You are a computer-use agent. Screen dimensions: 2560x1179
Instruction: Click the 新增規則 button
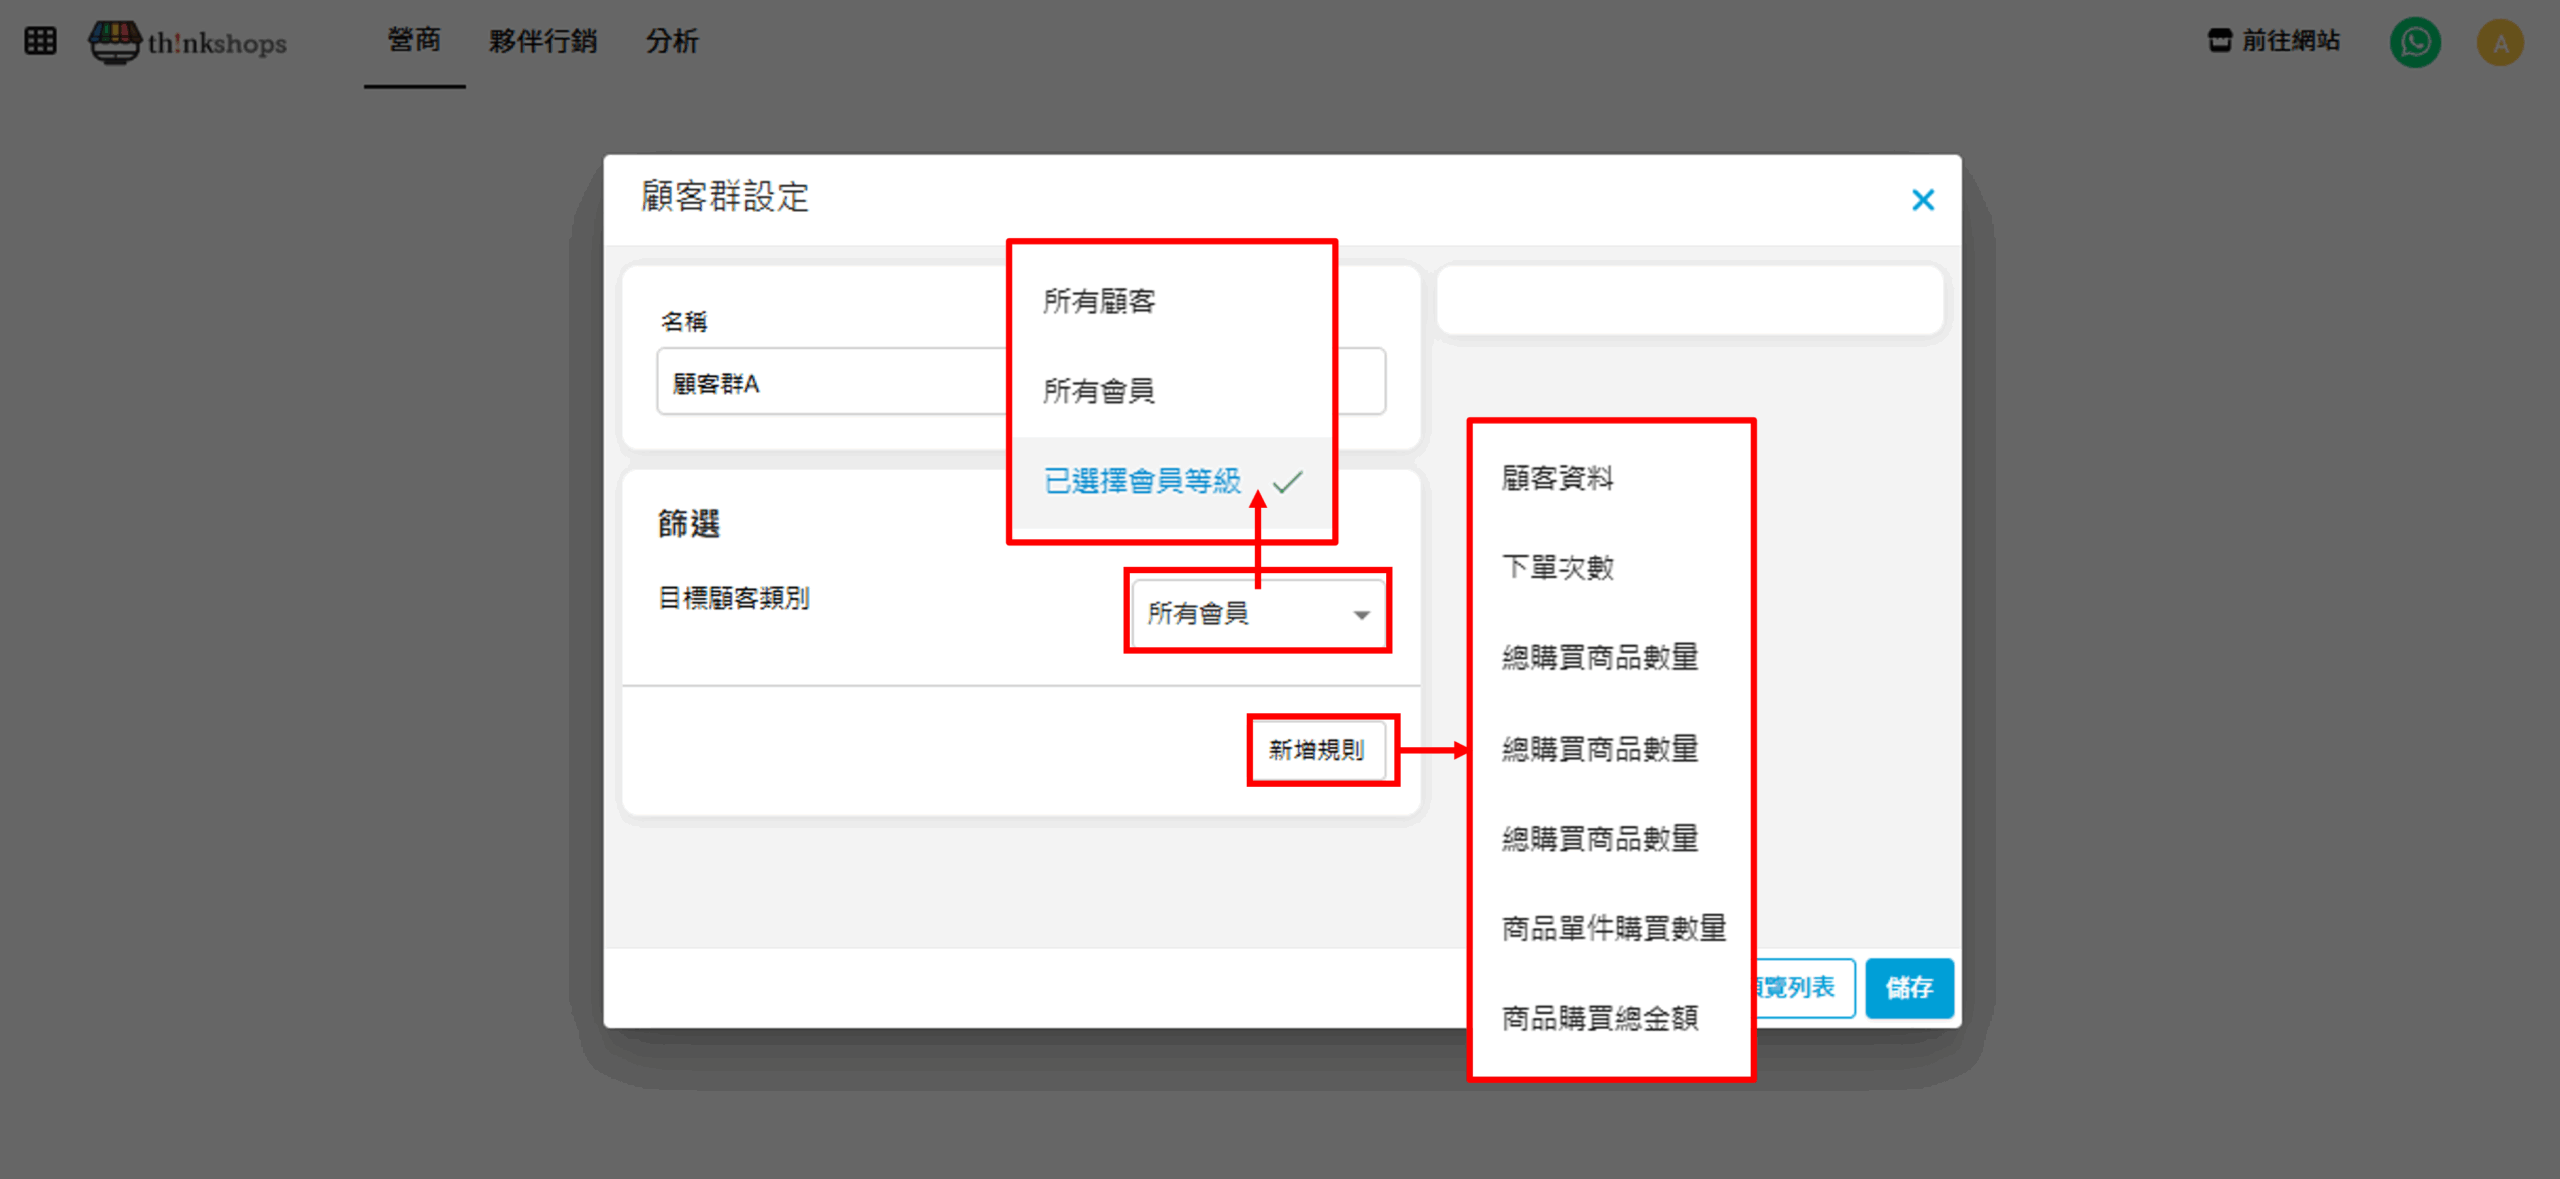coord(1316,750)
